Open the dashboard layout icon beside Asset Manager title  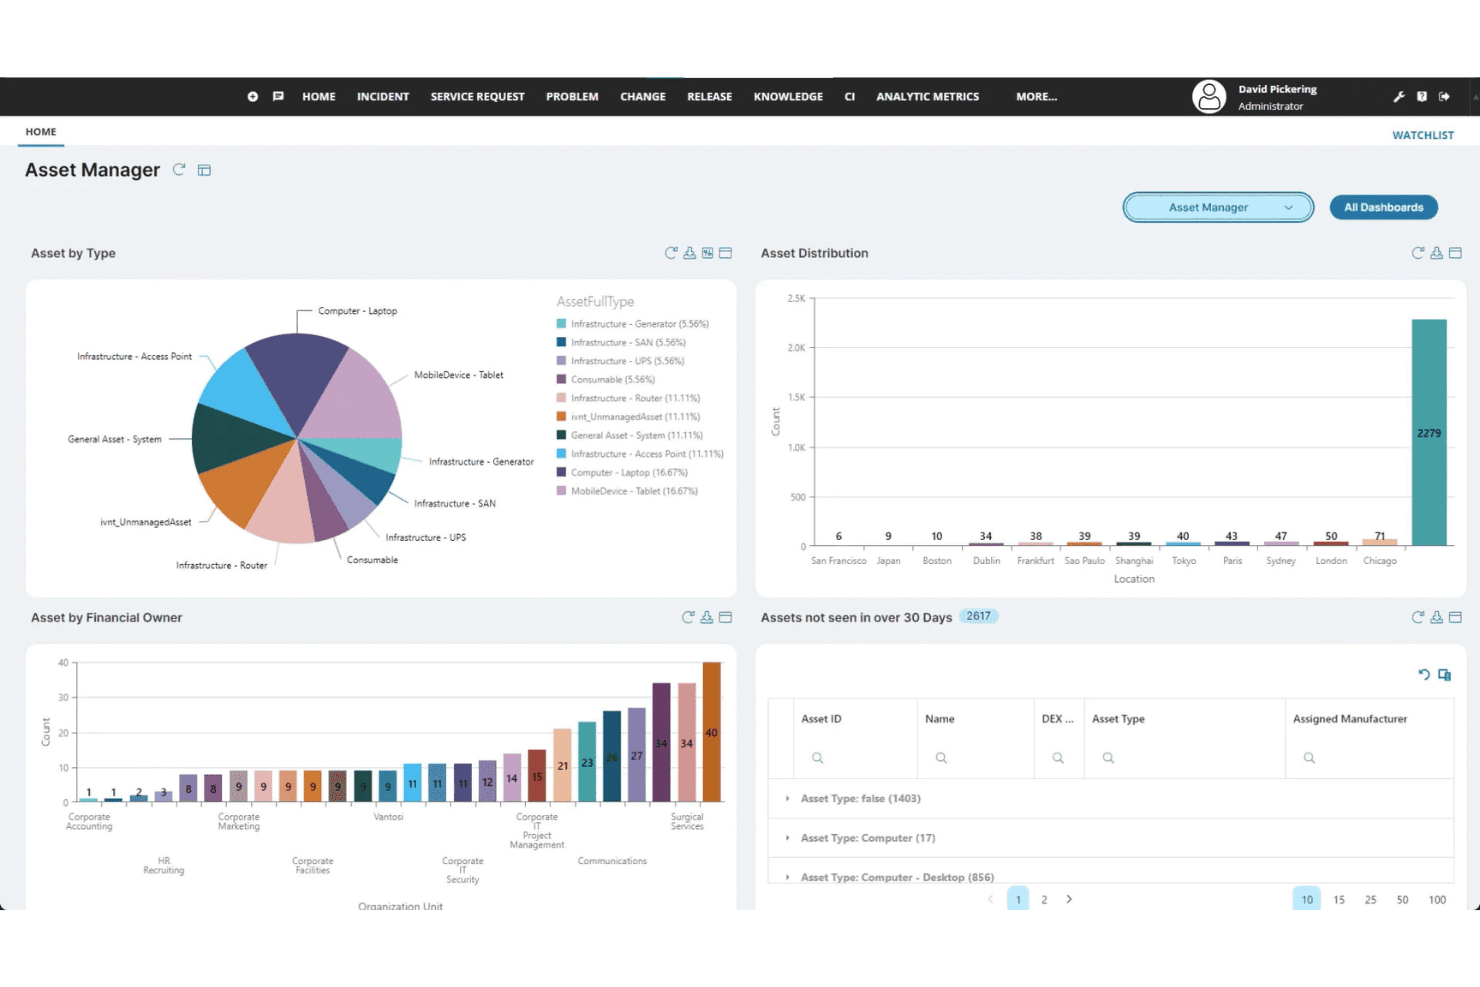point(204,170)
